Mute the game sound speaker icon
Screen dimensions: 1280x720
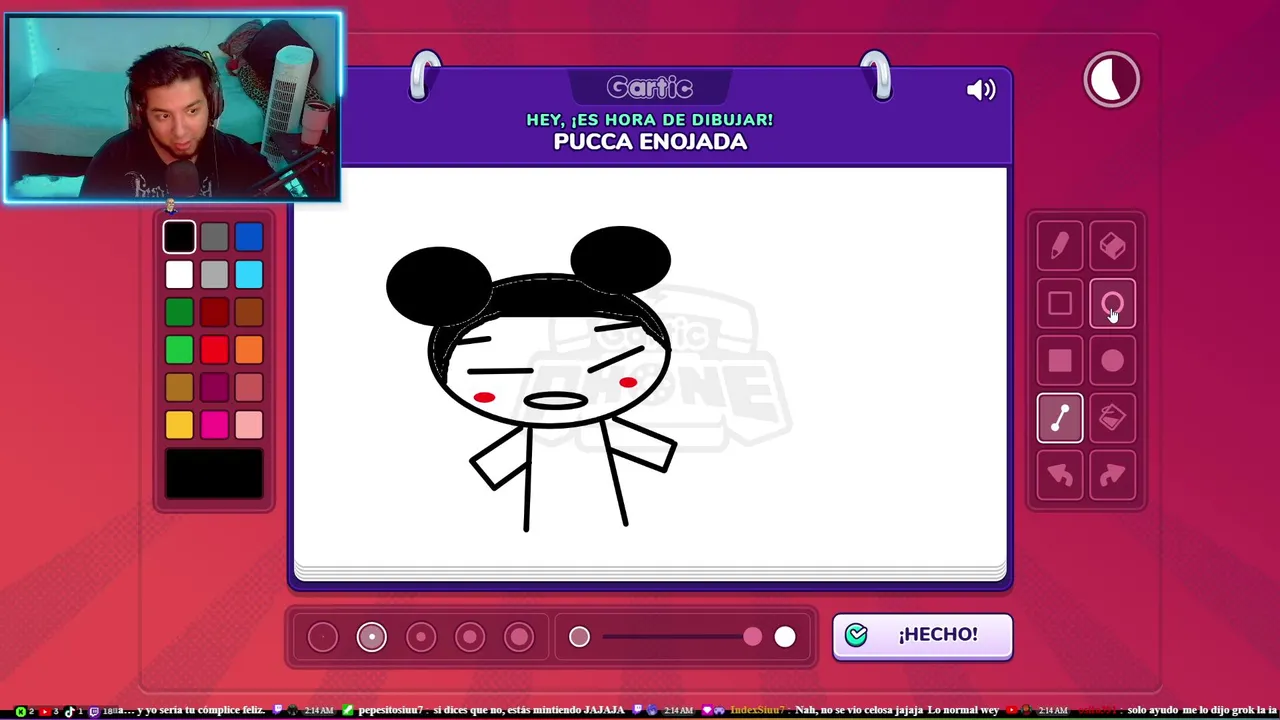(x=981, y=90)
